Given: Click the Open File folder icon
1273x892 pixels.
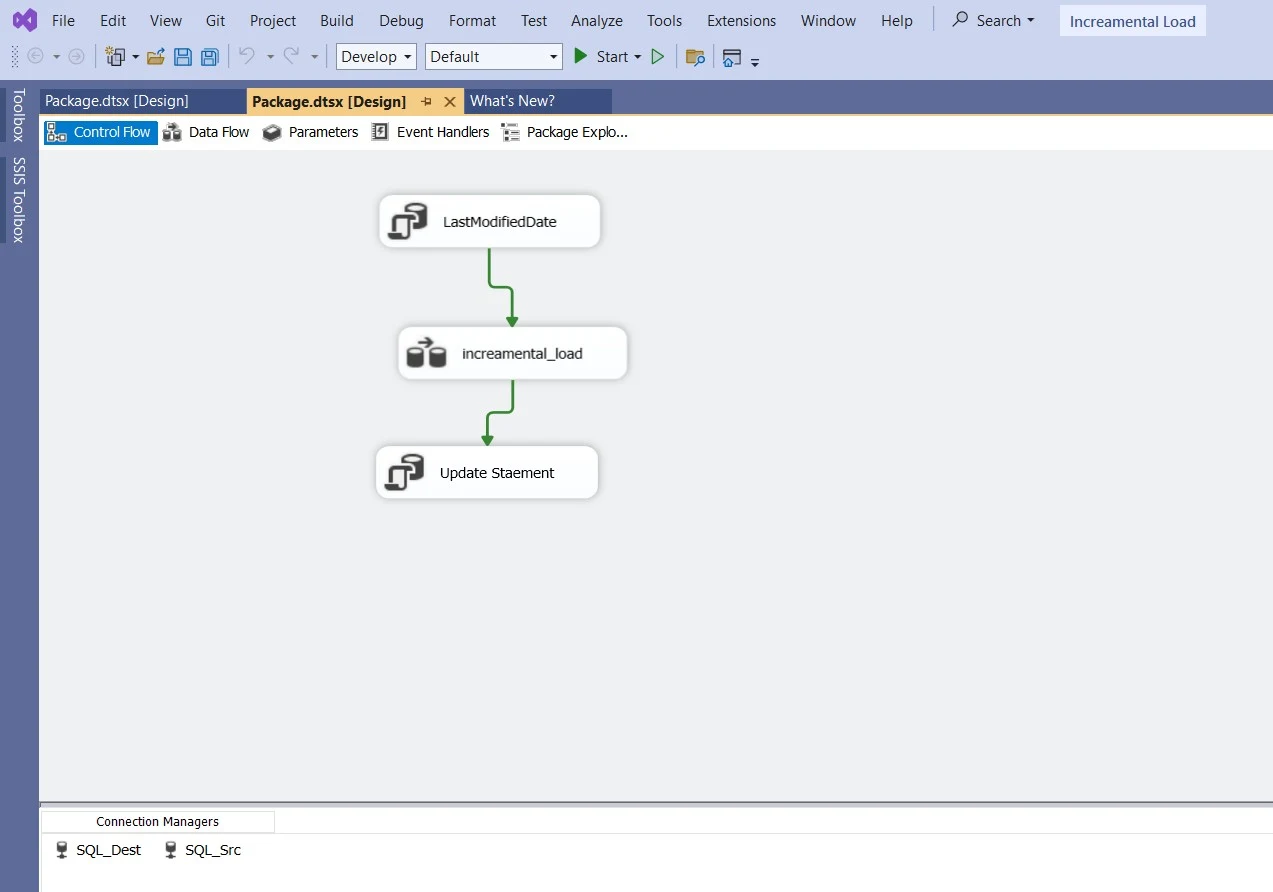Looking at the screenshot, I should 156,57.
